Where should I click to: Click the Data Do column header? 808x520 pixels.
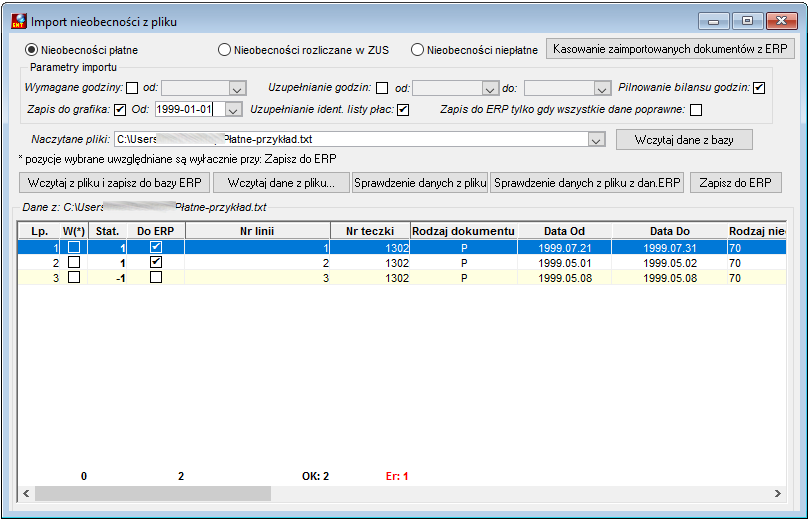[x=669, y=231]
